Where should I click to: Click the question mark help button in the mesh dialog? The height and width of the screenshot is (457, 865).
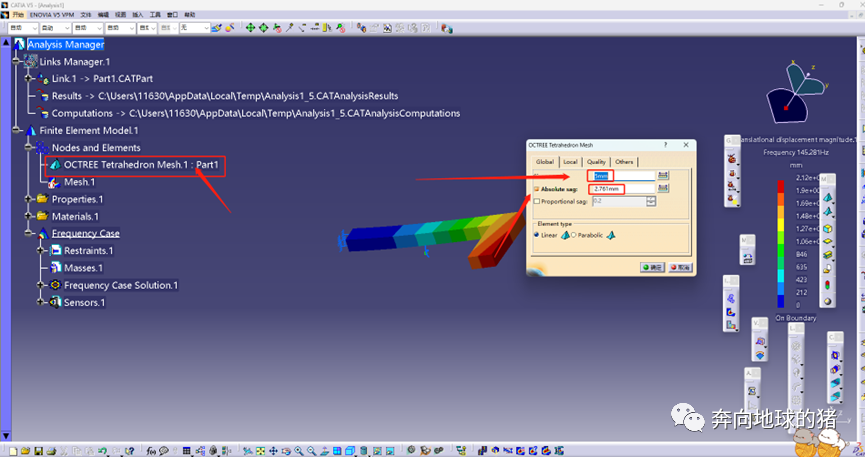(x=665, y=145)
